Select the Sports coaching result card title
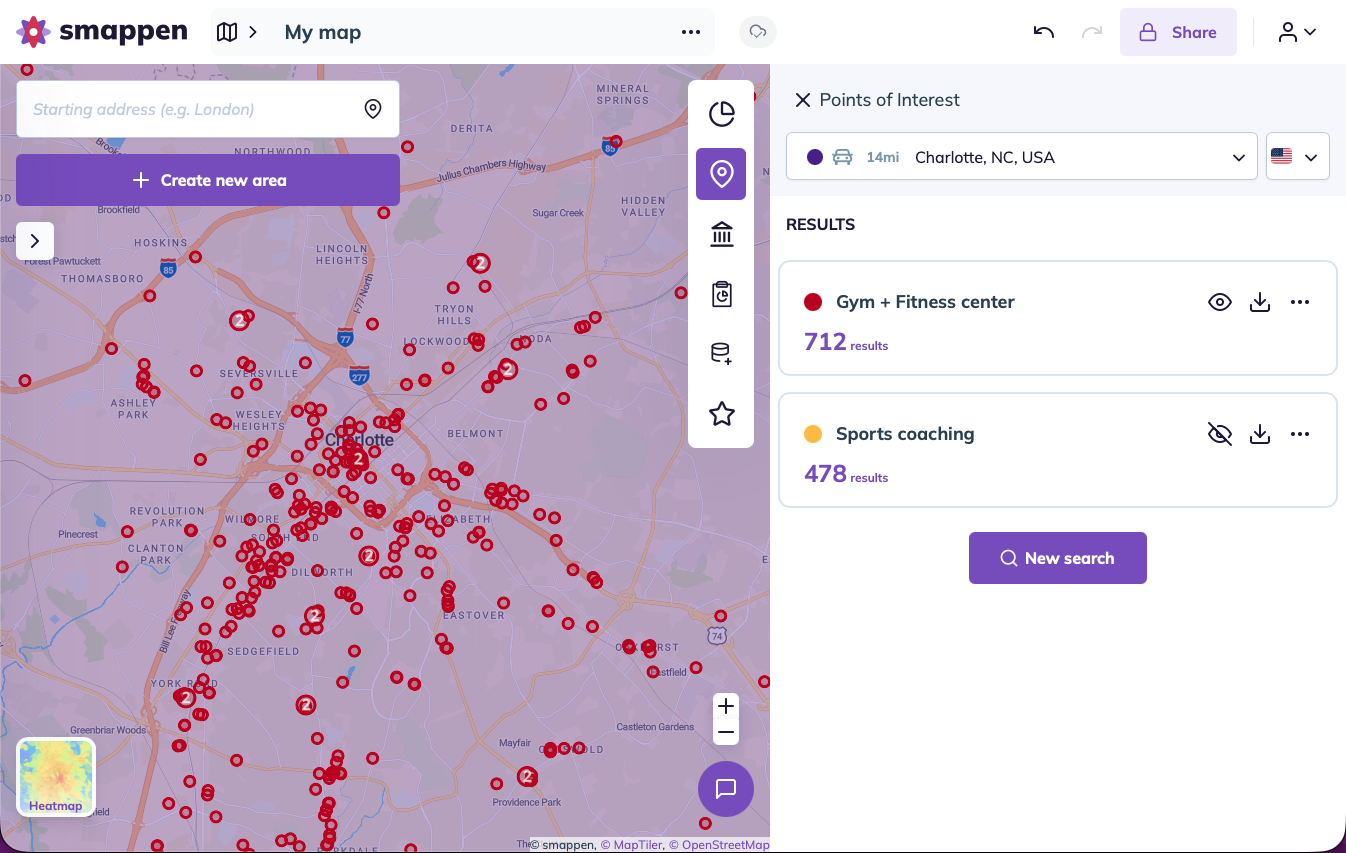The width and height of the screenshot is (1346, 853). (x=905, y=434)
